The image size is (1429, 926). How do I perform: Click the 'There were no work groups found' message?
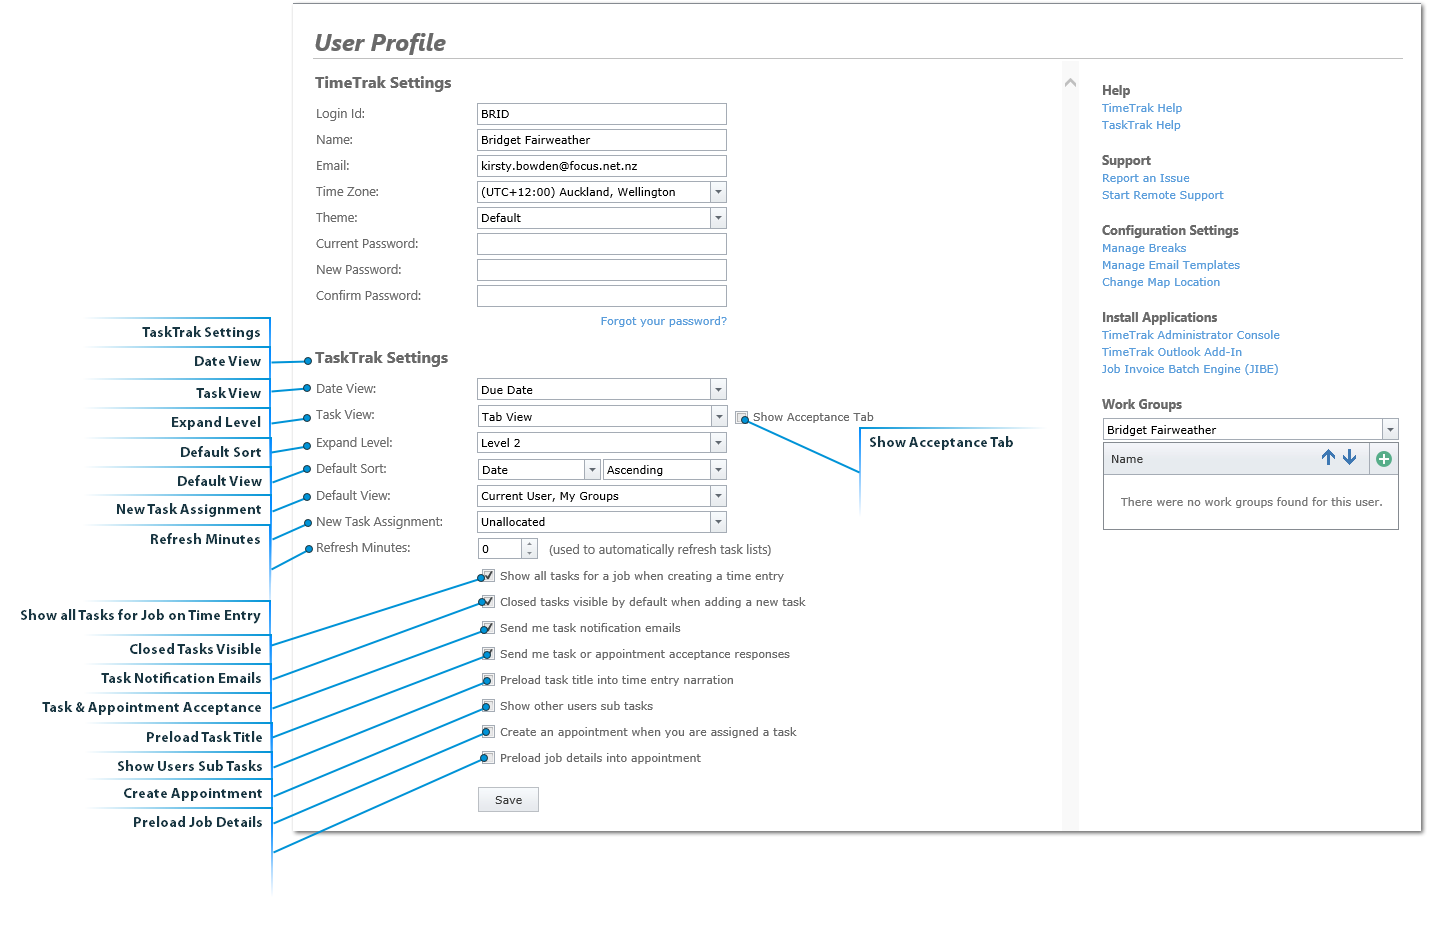click(1251, 502)
